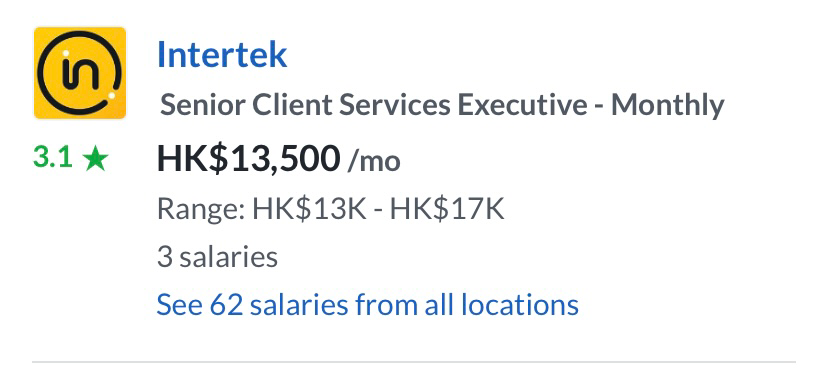
Task: Open the Intertek company name link
Action: [x=222, y=54]
